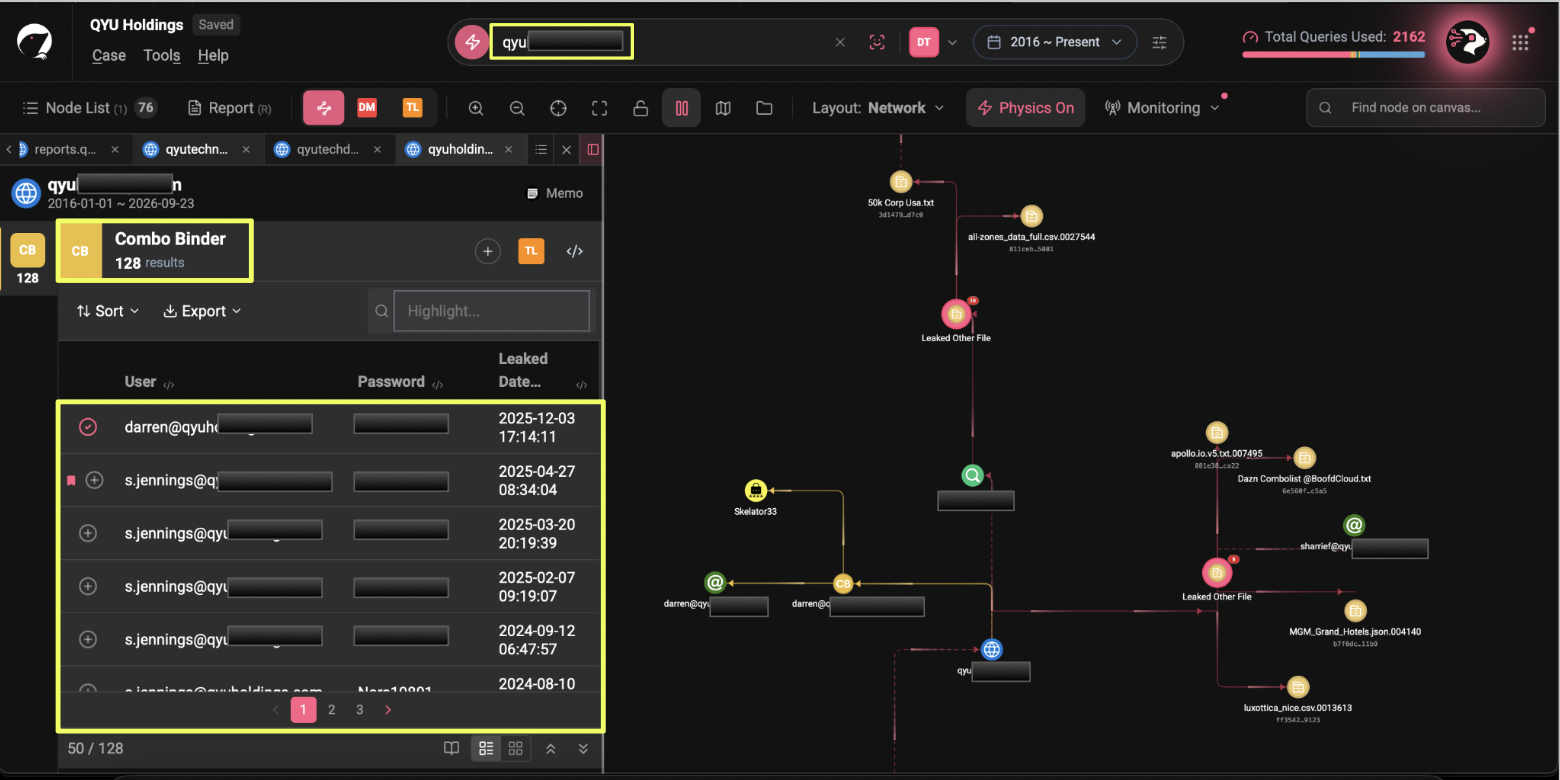Viewport: 1560px width, 780px height.
Task: Expand the Sort dropdown
Action: pyautogui.click(x=108, y=311)
